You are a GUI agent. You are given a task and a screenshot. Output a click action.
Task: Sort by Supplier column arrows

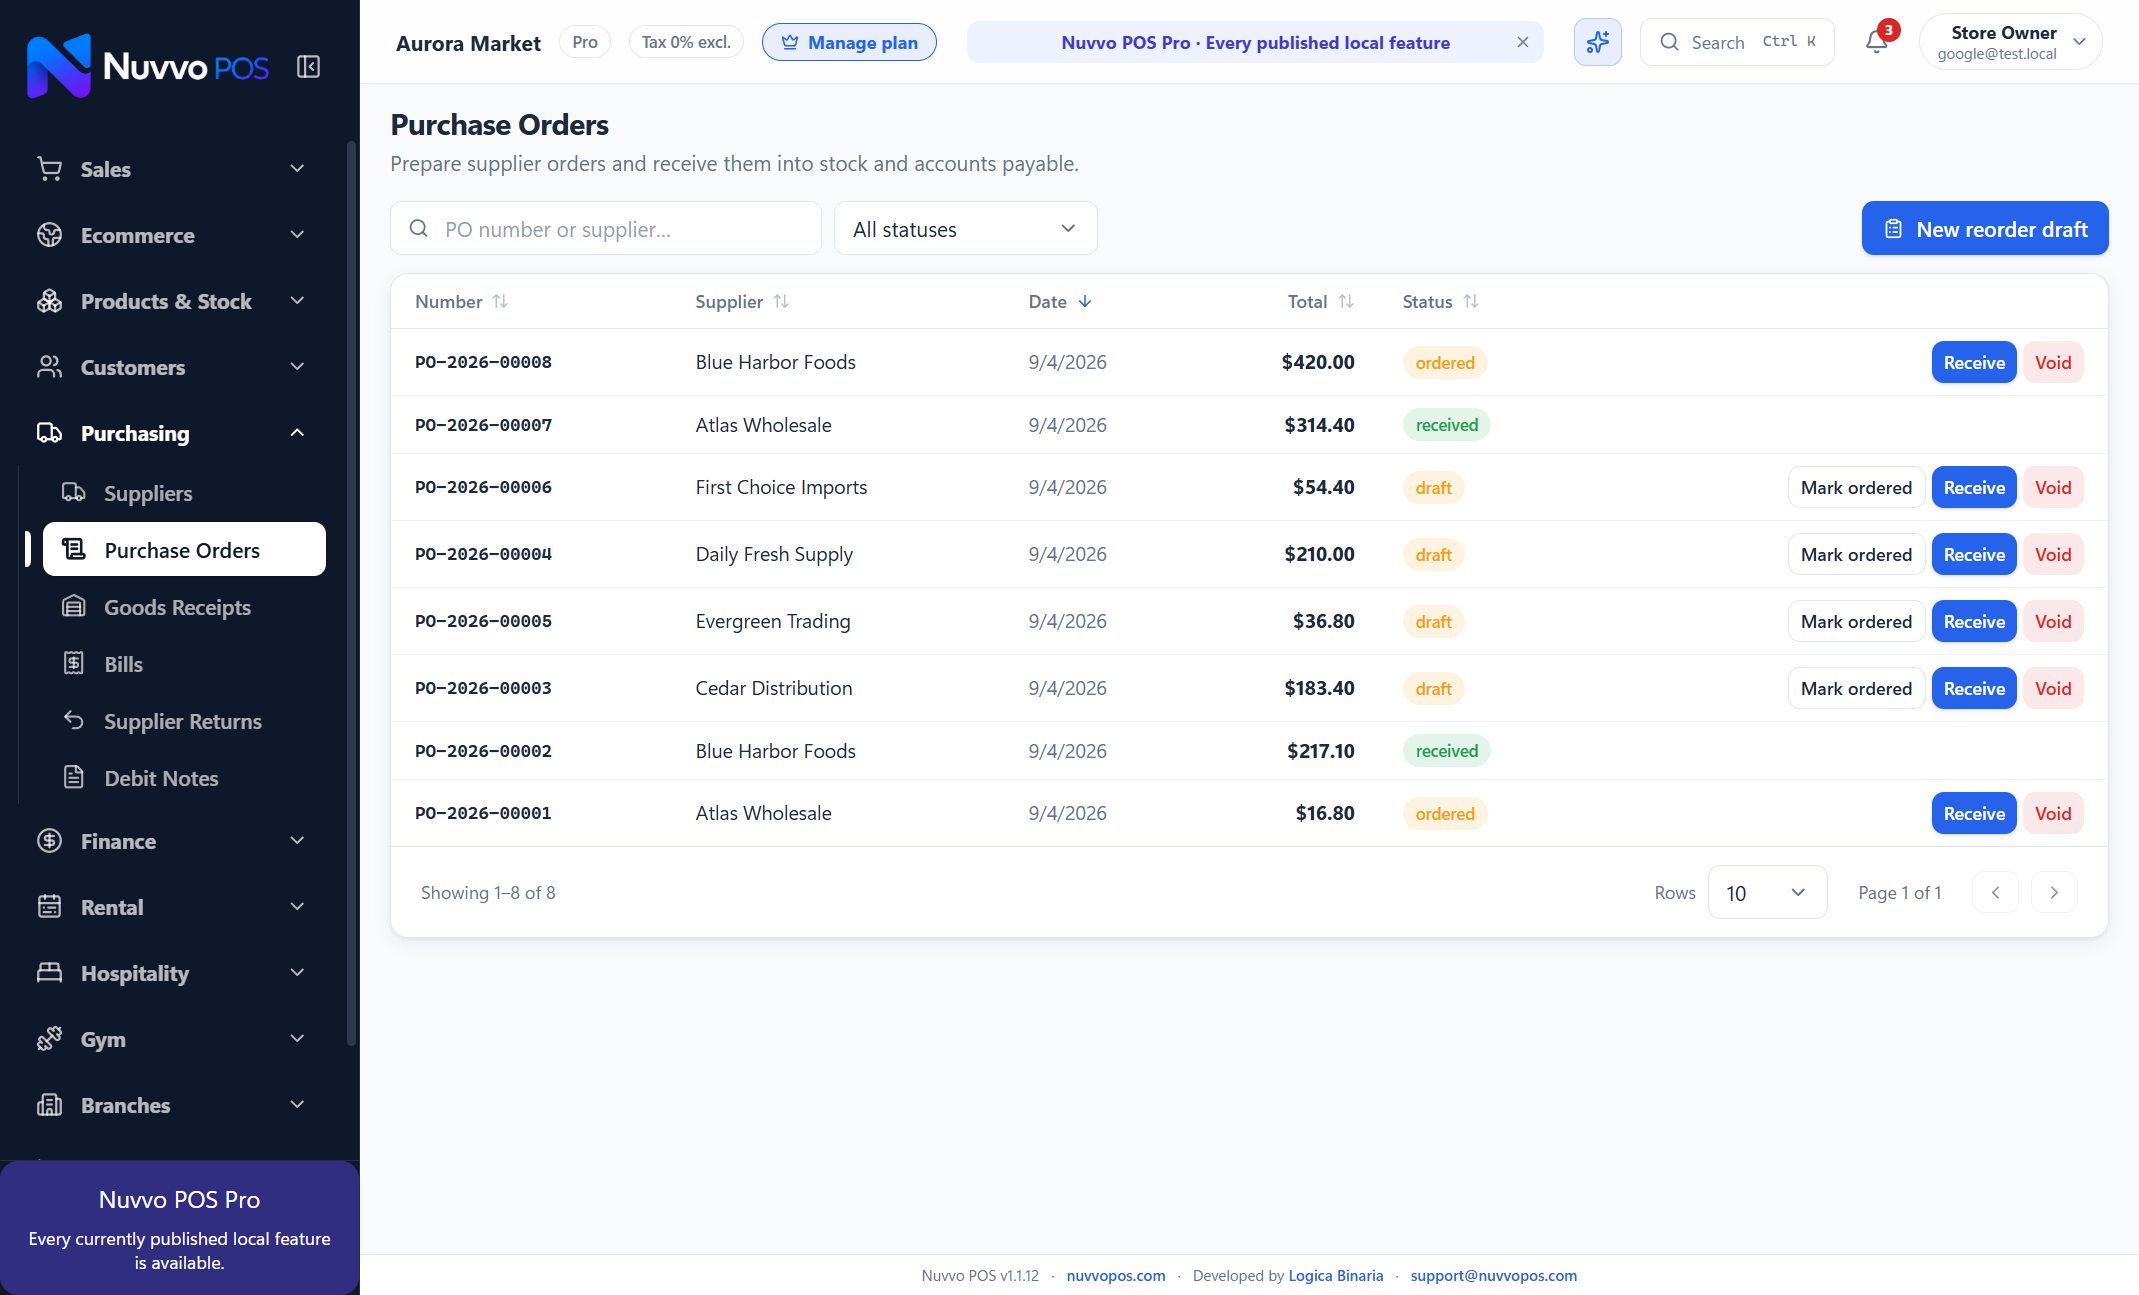tap(781, 301)
